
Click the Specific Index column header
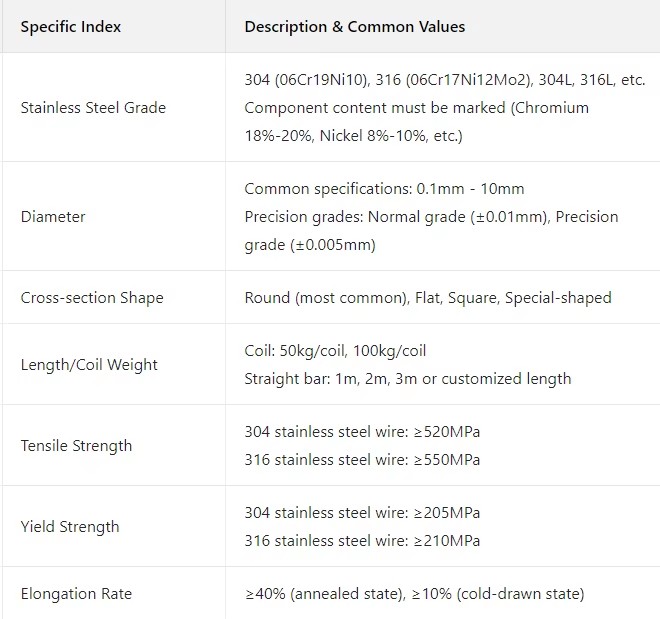click(x=71, y=27)
